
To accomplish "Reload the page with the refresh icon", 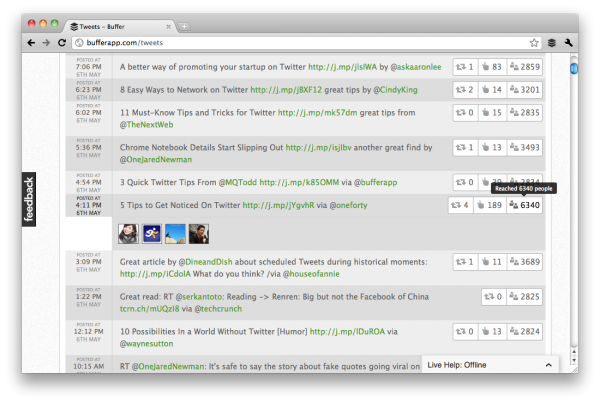I will [x=63, y=43].
